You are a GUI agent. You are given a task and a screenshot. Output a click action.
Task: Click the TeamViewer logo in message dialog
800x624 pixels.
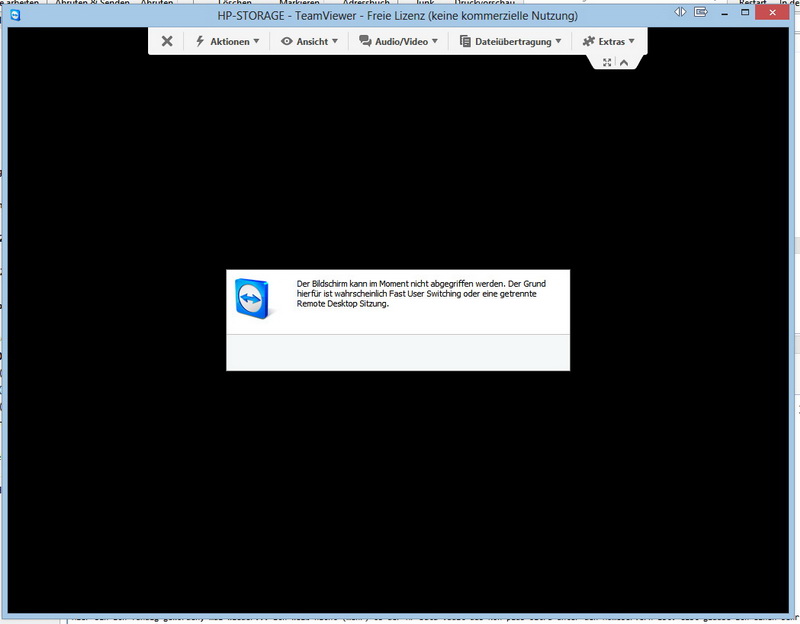(253, 299)
